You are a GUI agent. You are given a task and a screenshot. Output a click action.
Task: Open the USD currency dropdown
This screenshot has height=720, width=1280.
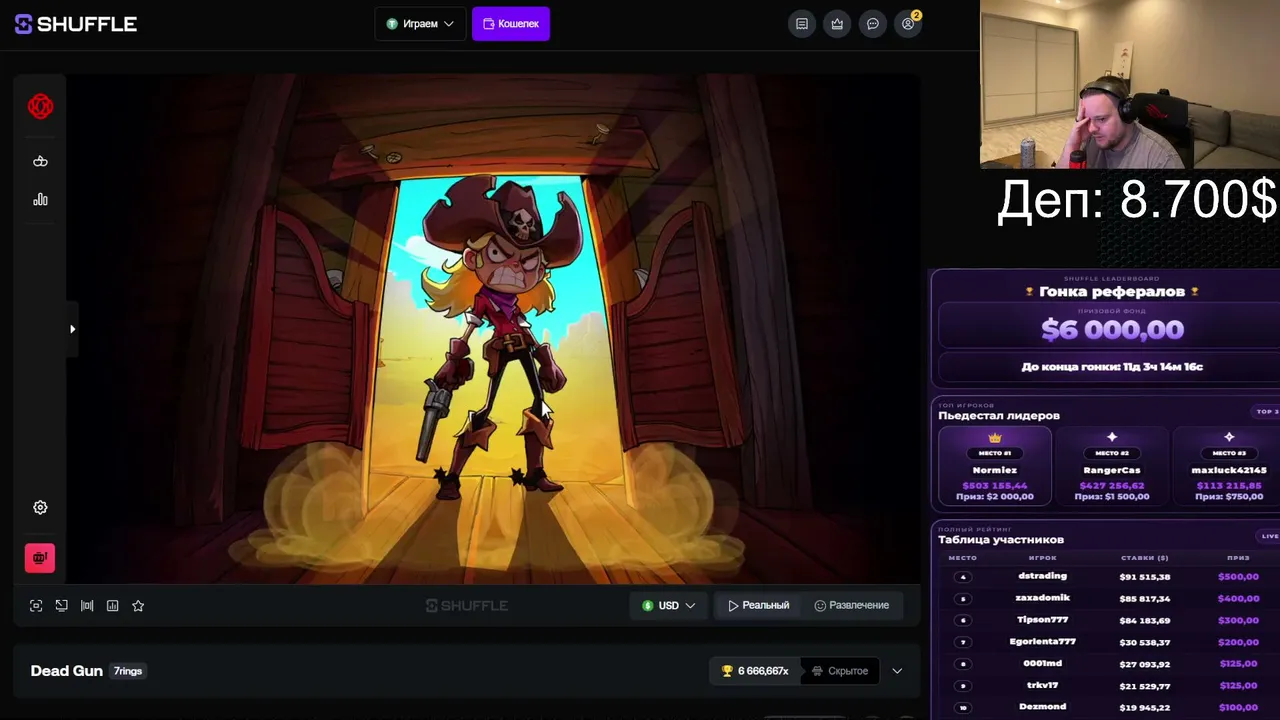pos(669,605)
